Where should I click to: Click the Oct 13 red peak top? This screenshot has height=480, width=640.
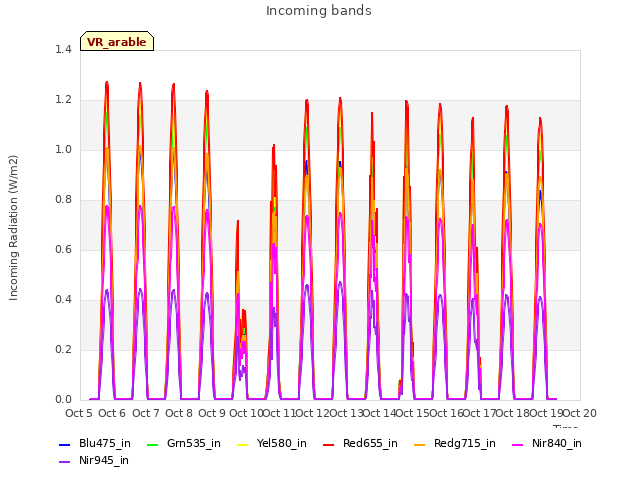coord(340,99)
